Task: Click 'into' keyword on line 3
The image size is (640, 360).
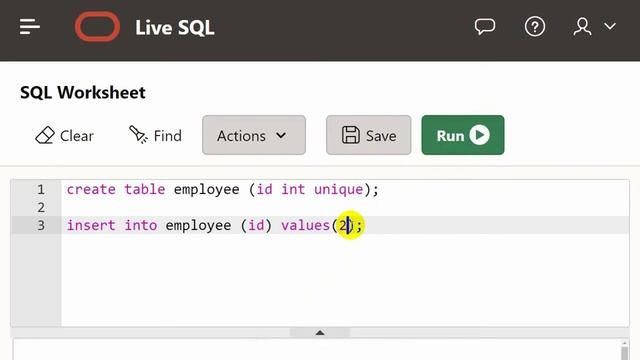Action: (141, 225)
